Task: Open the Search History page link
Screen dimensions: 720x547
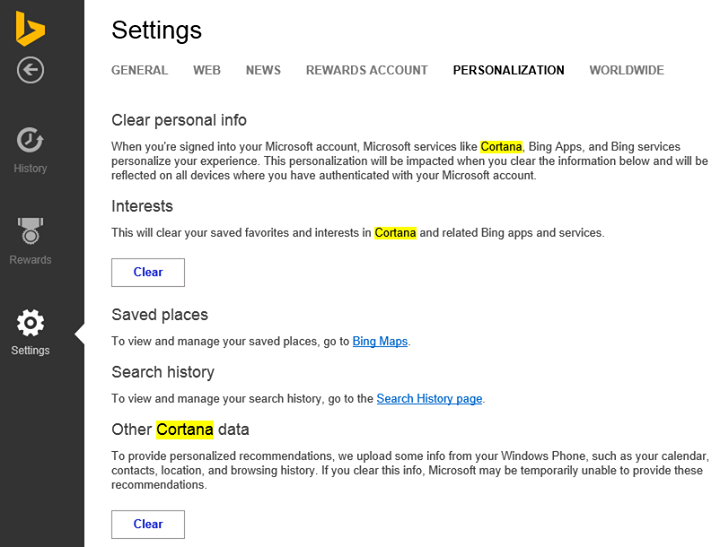Action: (x=429, y=399)
